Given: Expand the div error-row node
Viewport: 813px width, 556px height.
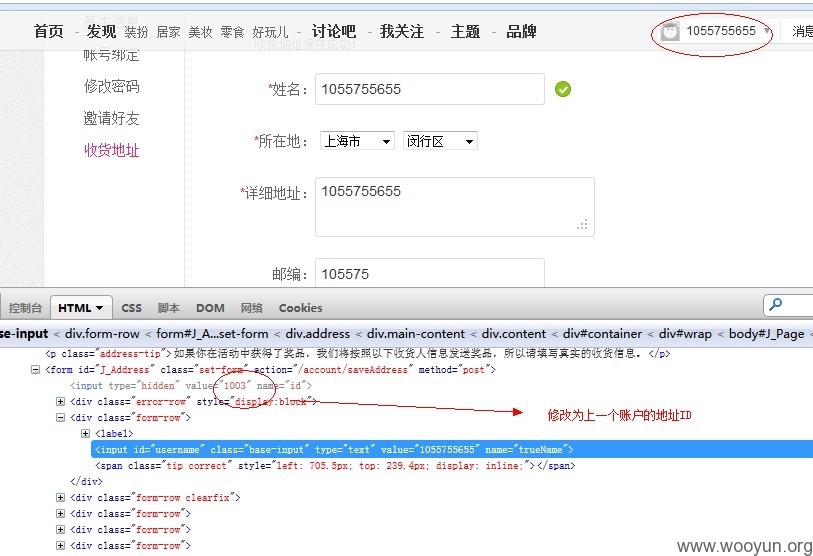Looking at the screenshot, I should tap(60, 401).
